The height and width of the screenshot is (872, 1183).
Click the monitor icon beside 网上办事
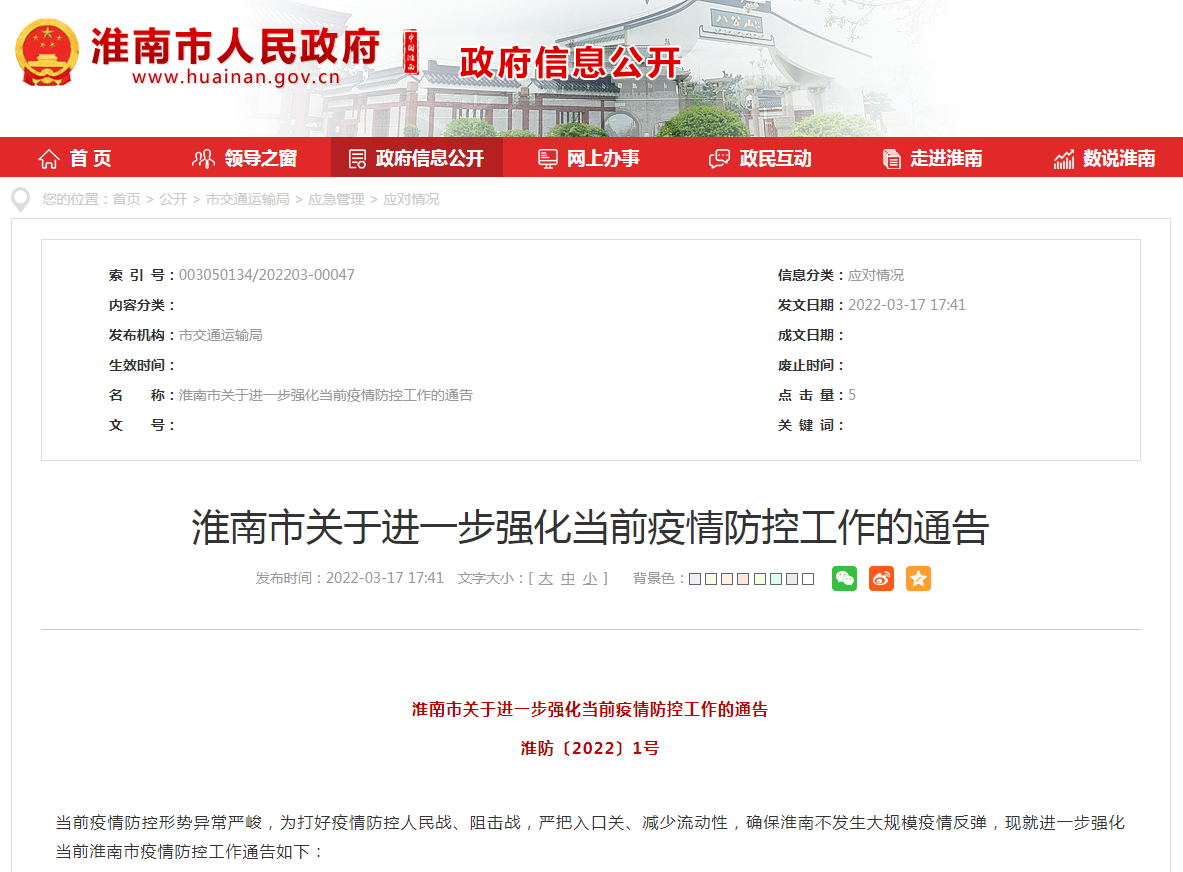(x=546, y=157)
